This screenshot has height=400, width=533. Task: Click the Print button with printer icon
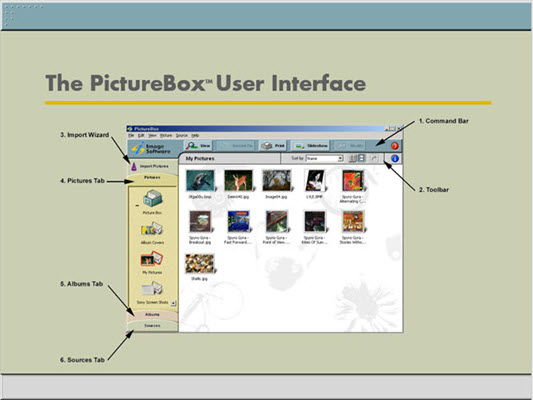[273, 145]
